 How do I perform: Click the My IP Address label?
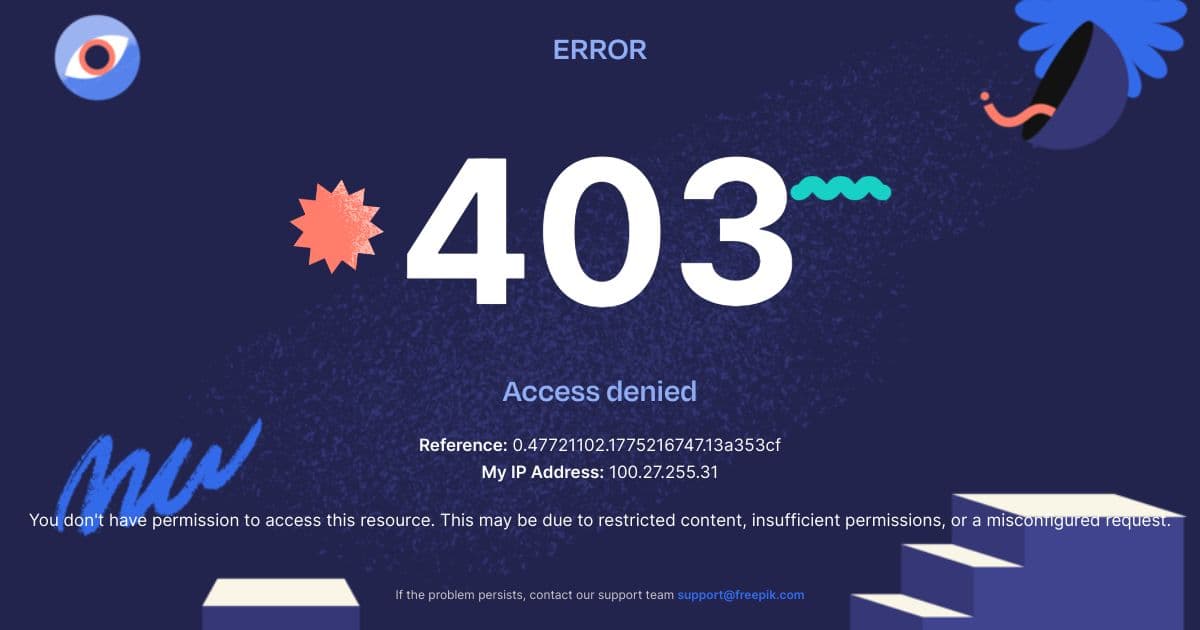click(543, 471)
